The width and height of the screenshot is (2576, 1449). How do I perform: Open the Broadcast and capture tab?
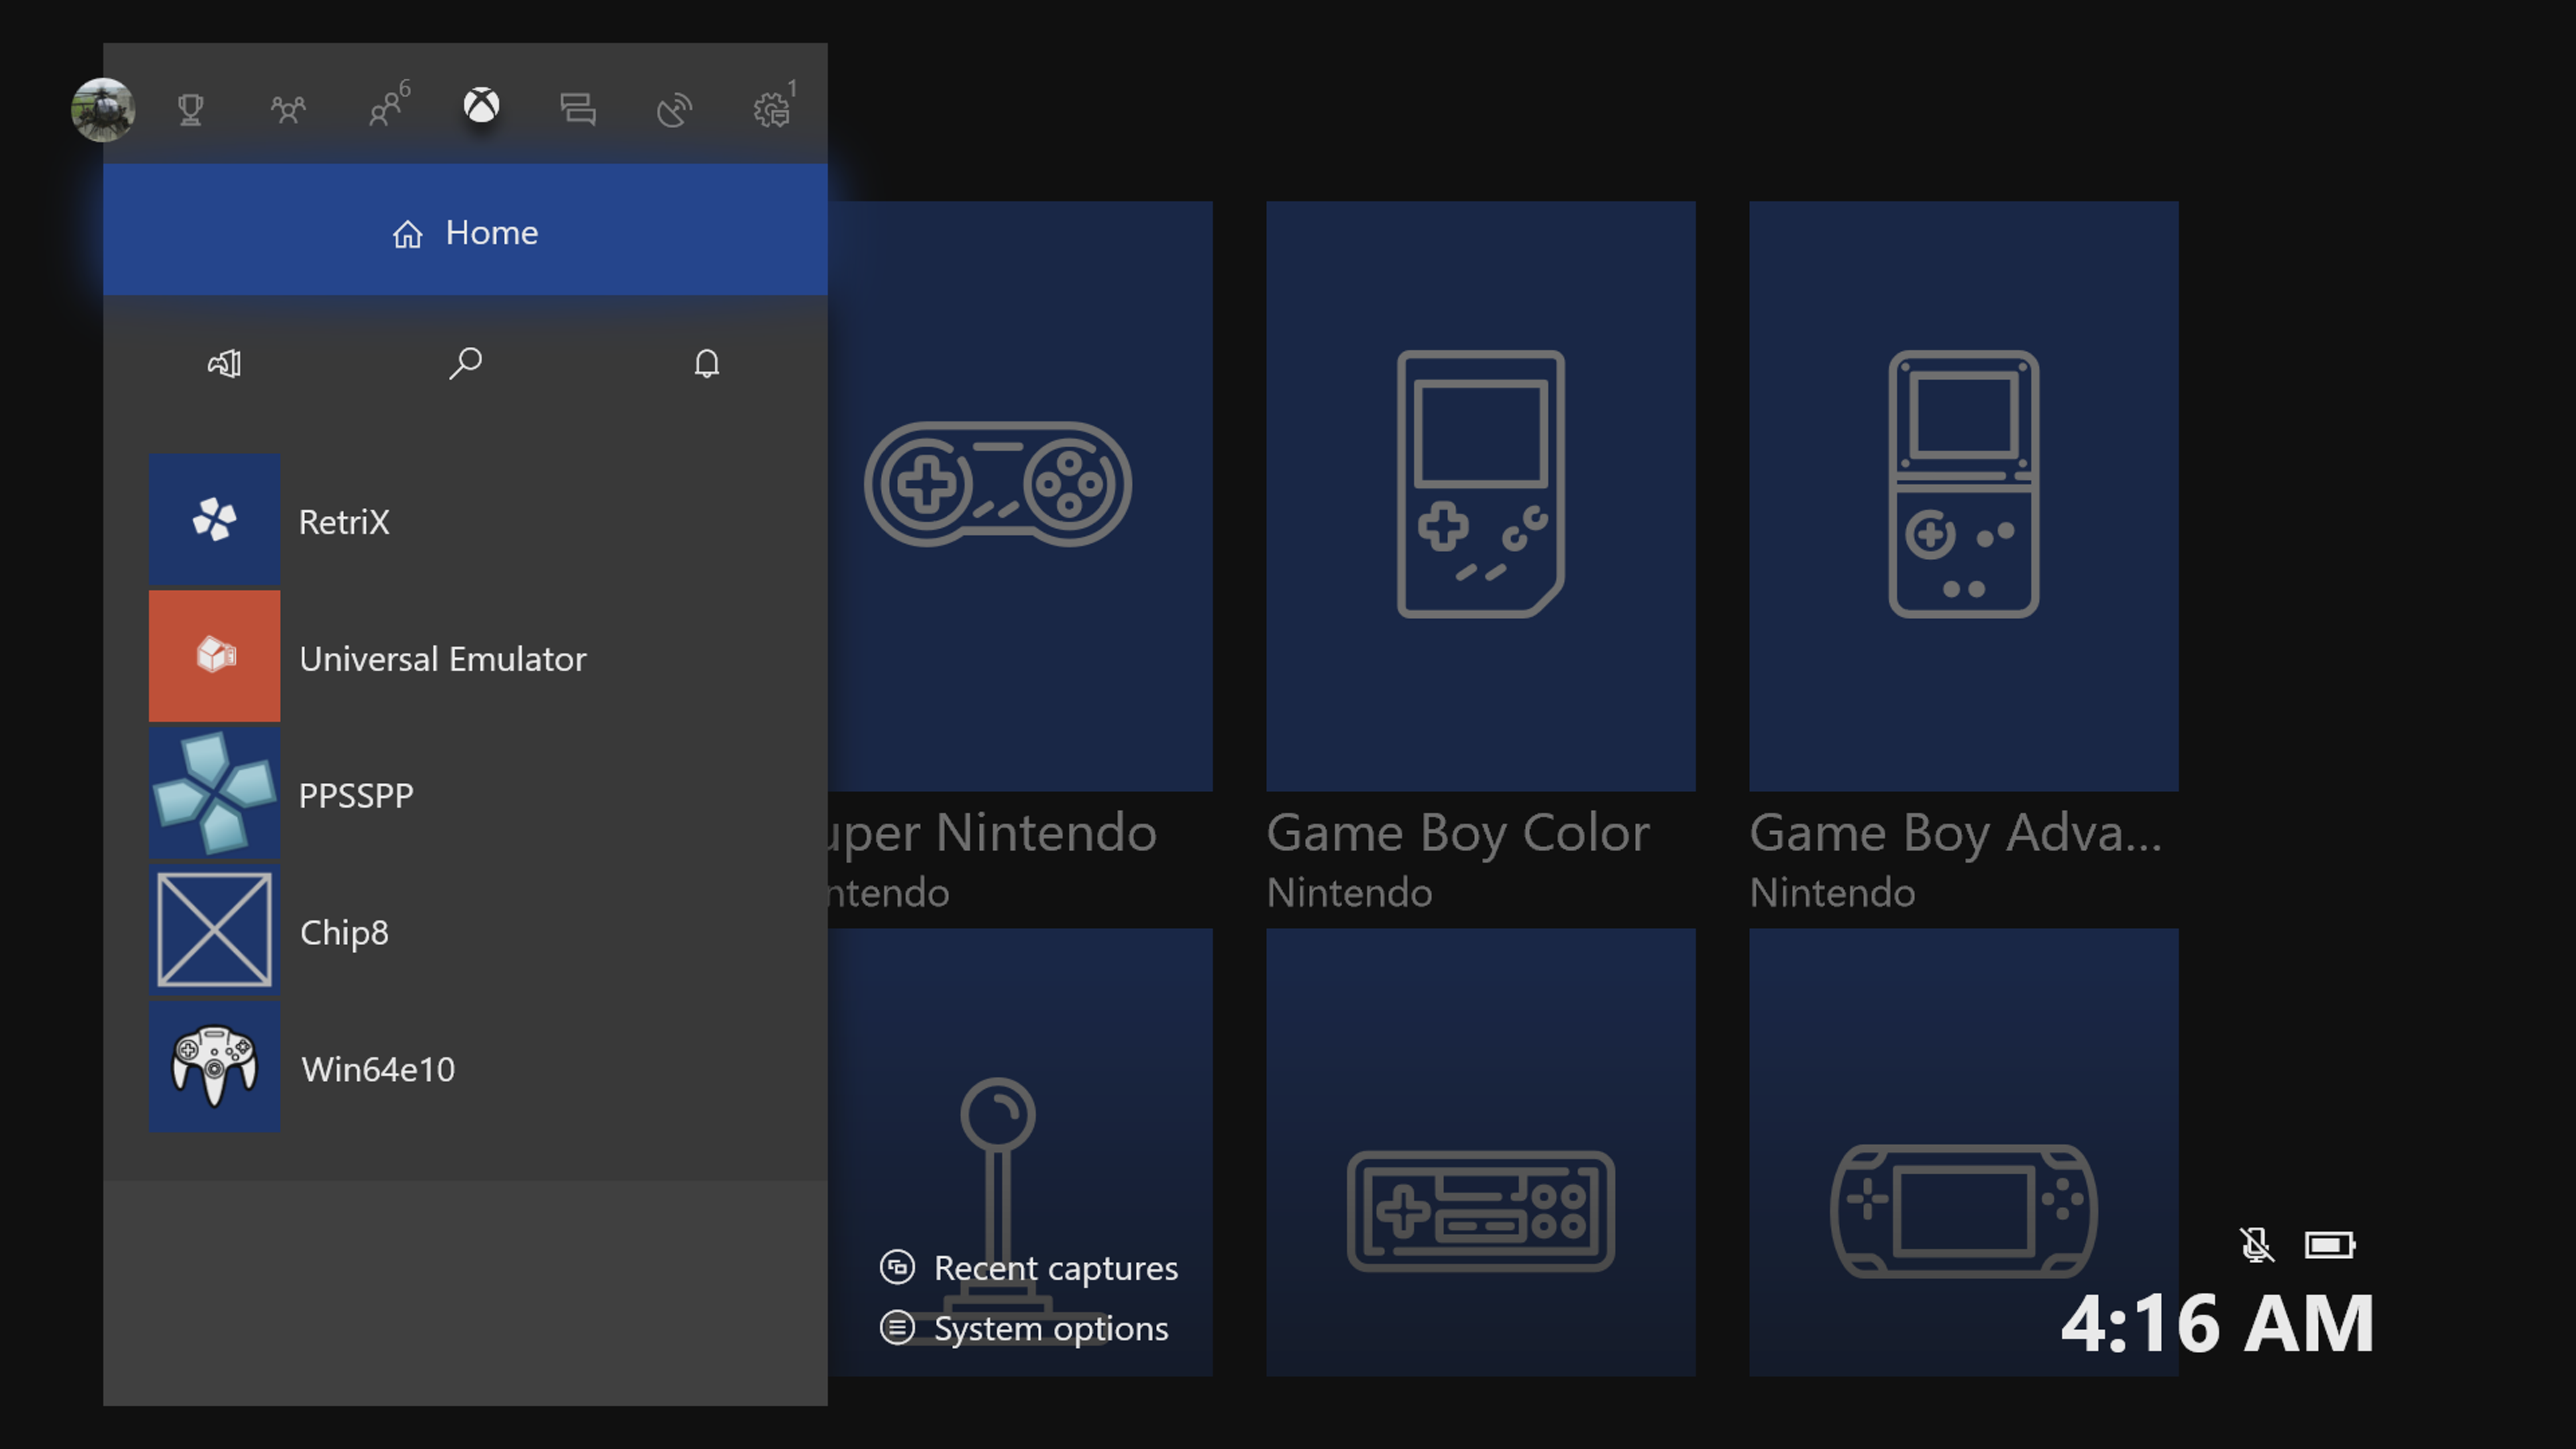(674, 109)
